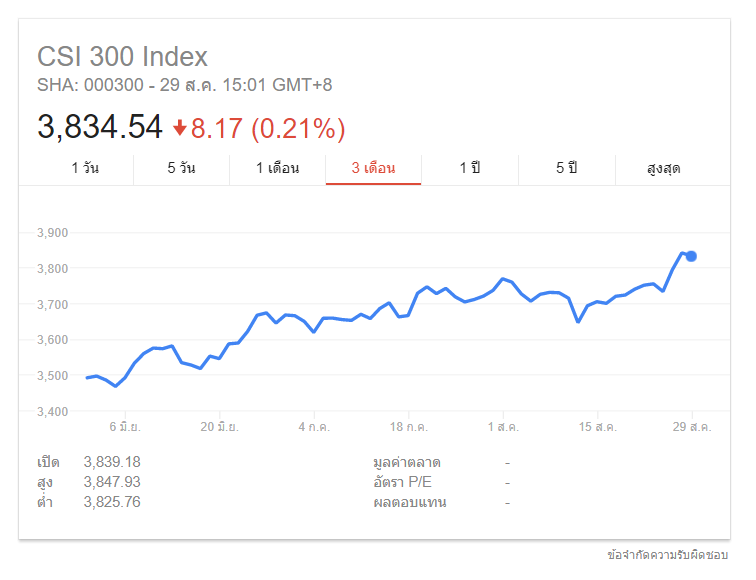756x580 pixels.
Task: Click the 1 ส.ค. axis date
Action: click(503, 427)
